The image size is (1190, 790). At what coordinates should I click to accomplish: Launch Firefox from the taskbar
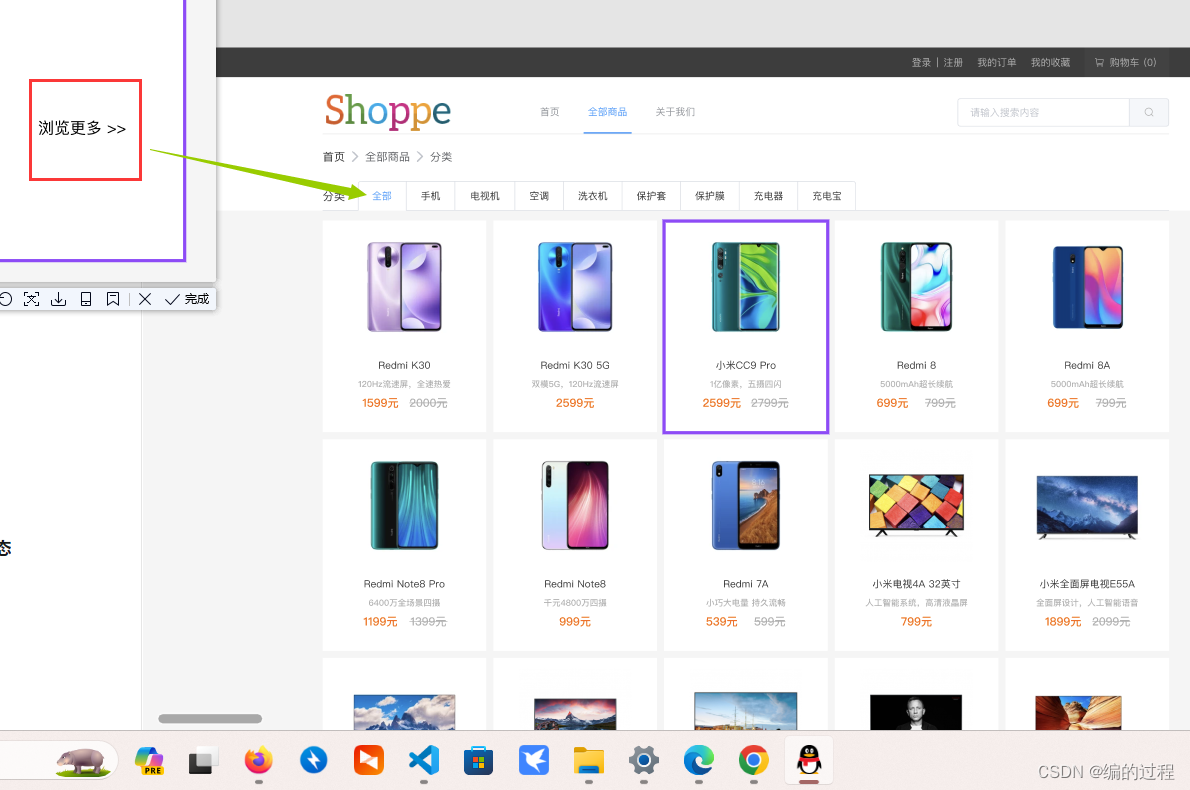tap(259, 760)
